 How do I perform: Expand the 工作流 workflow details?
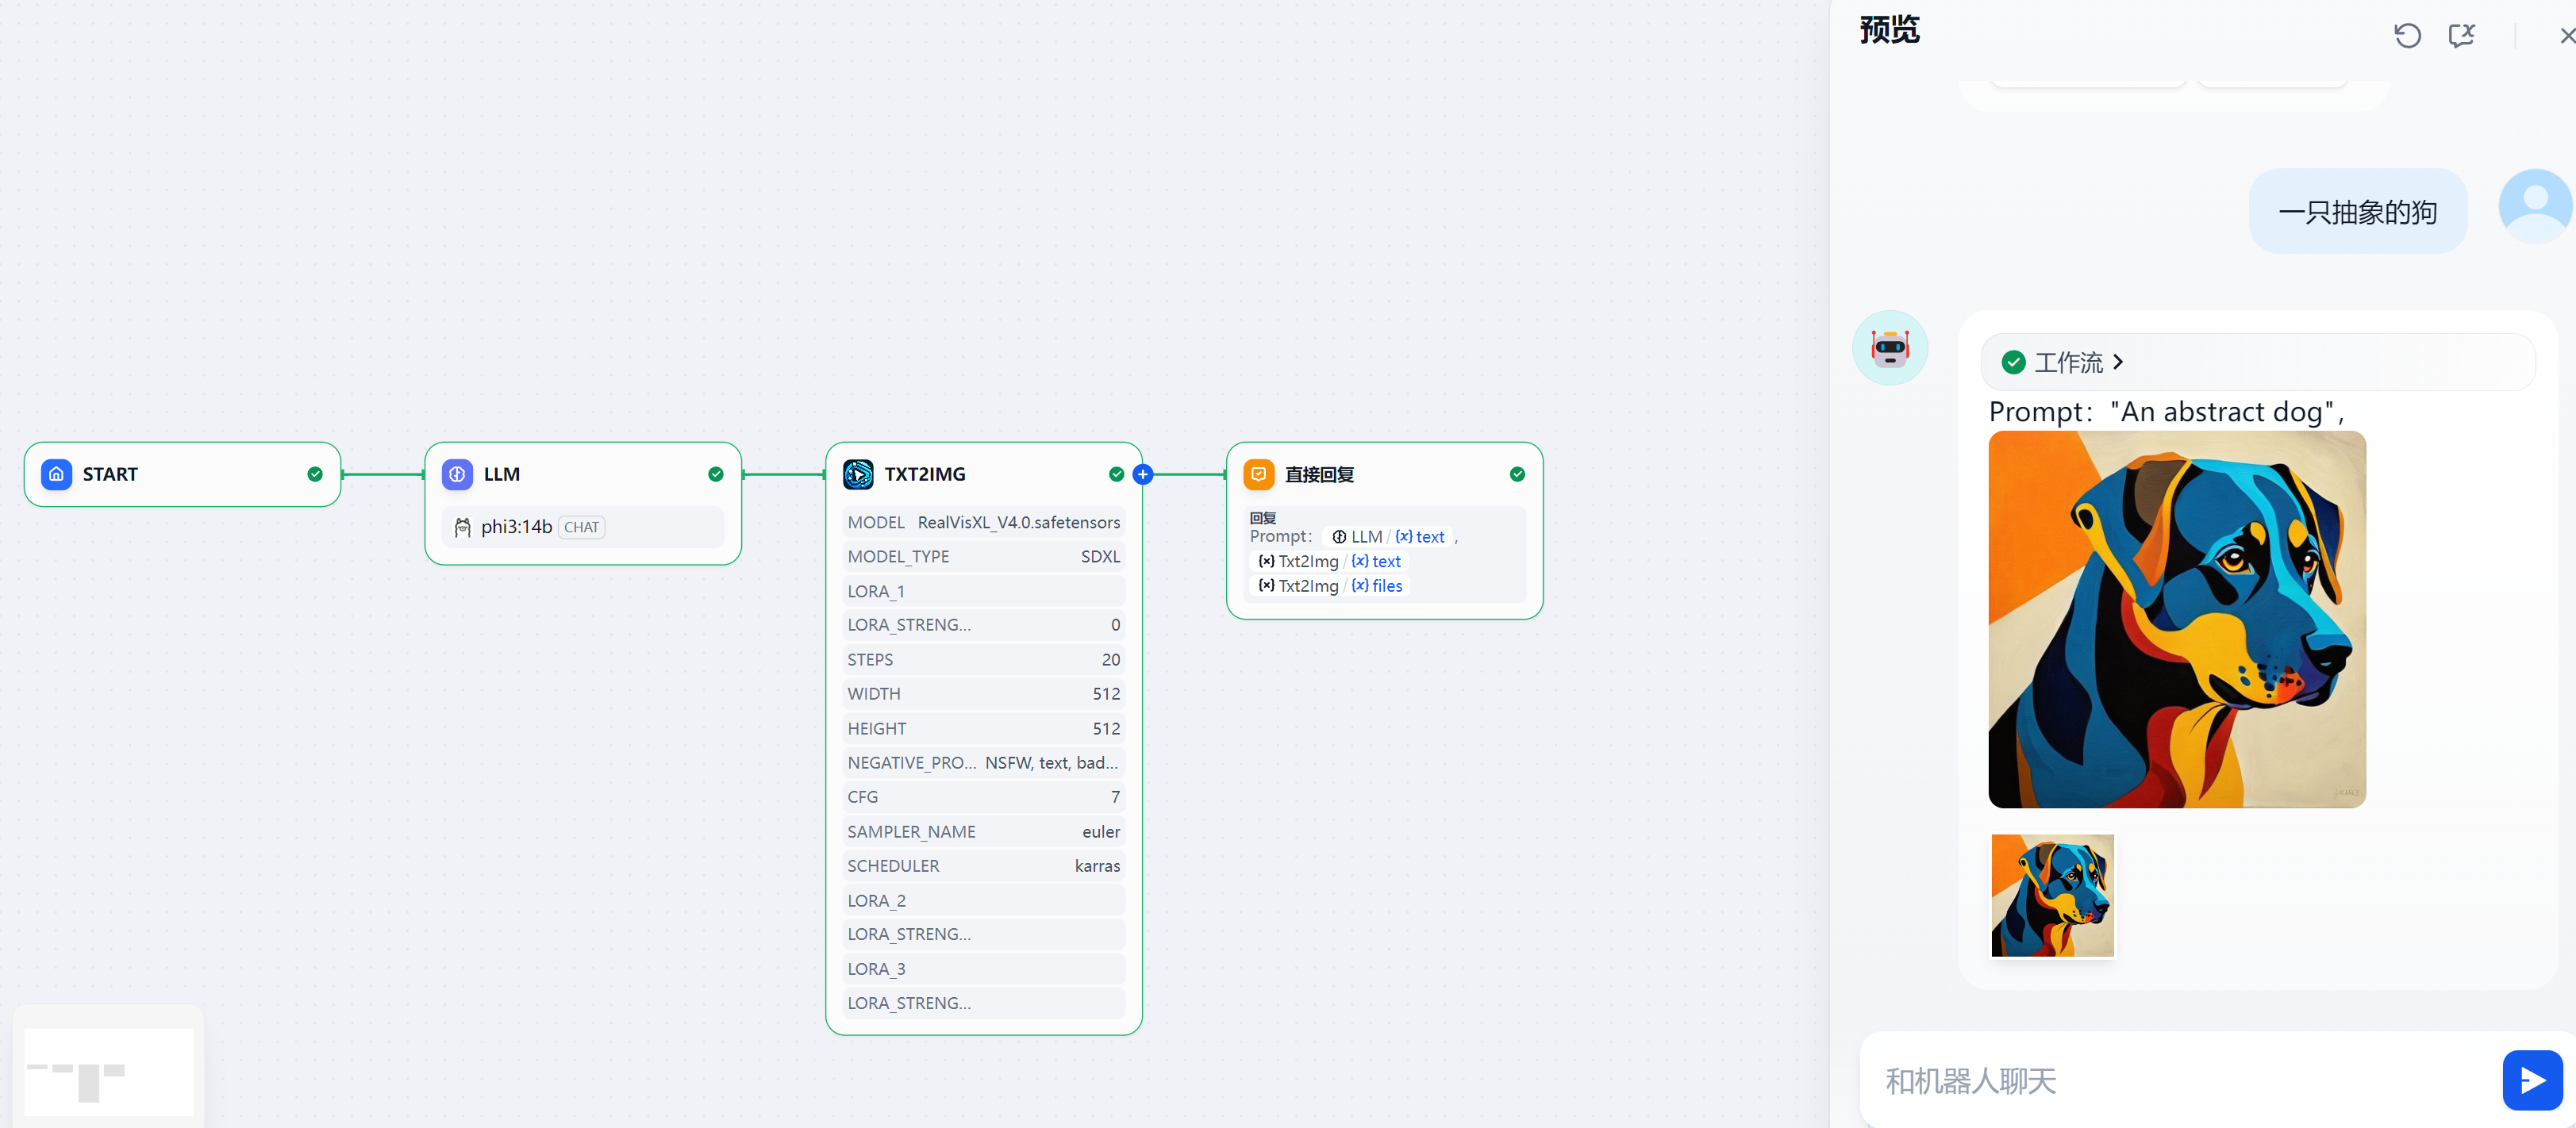(2068, 362)
